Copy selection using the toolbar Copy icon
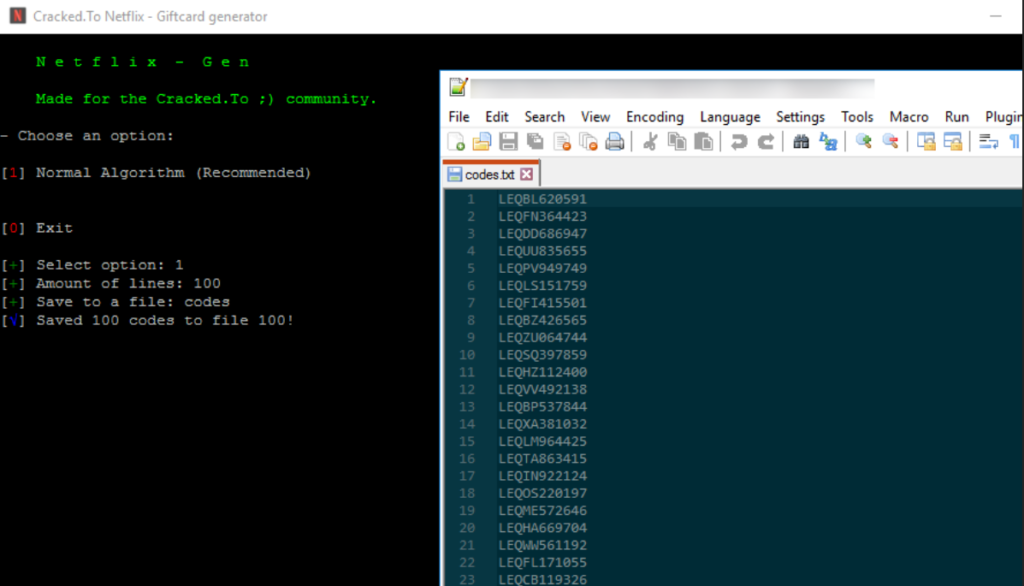The width and height of the screenshot is (1024, 586). tap(677, 141)
